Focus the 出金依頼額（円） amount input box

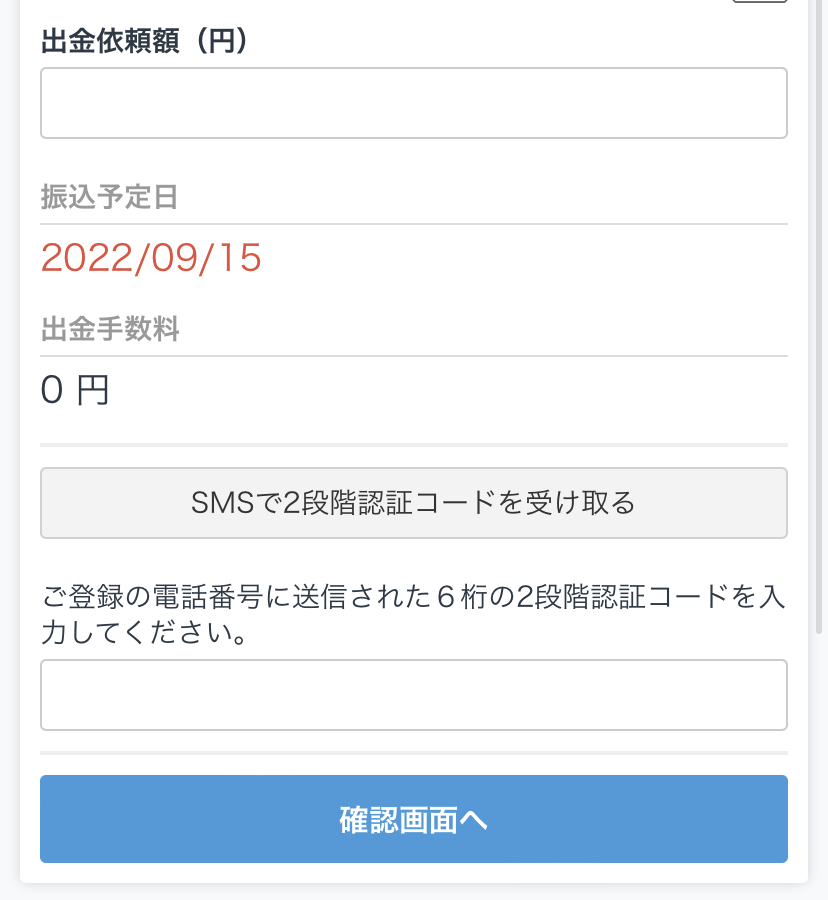[x=414, y=103]
